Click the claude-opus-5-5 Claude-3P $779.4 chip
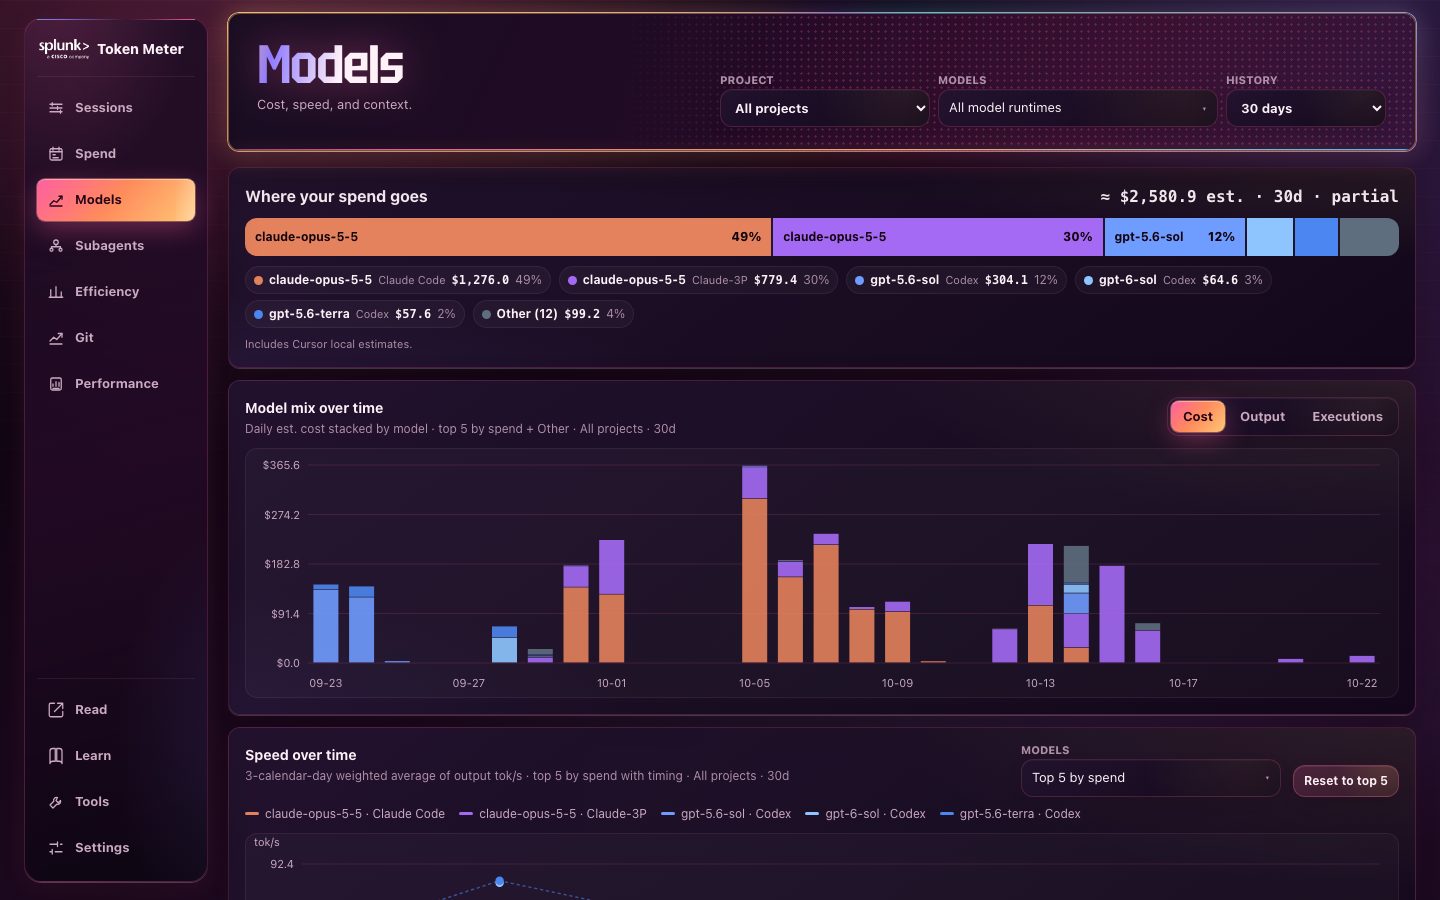The height and width of the screenshot is (900, 1440). point(698,280)
